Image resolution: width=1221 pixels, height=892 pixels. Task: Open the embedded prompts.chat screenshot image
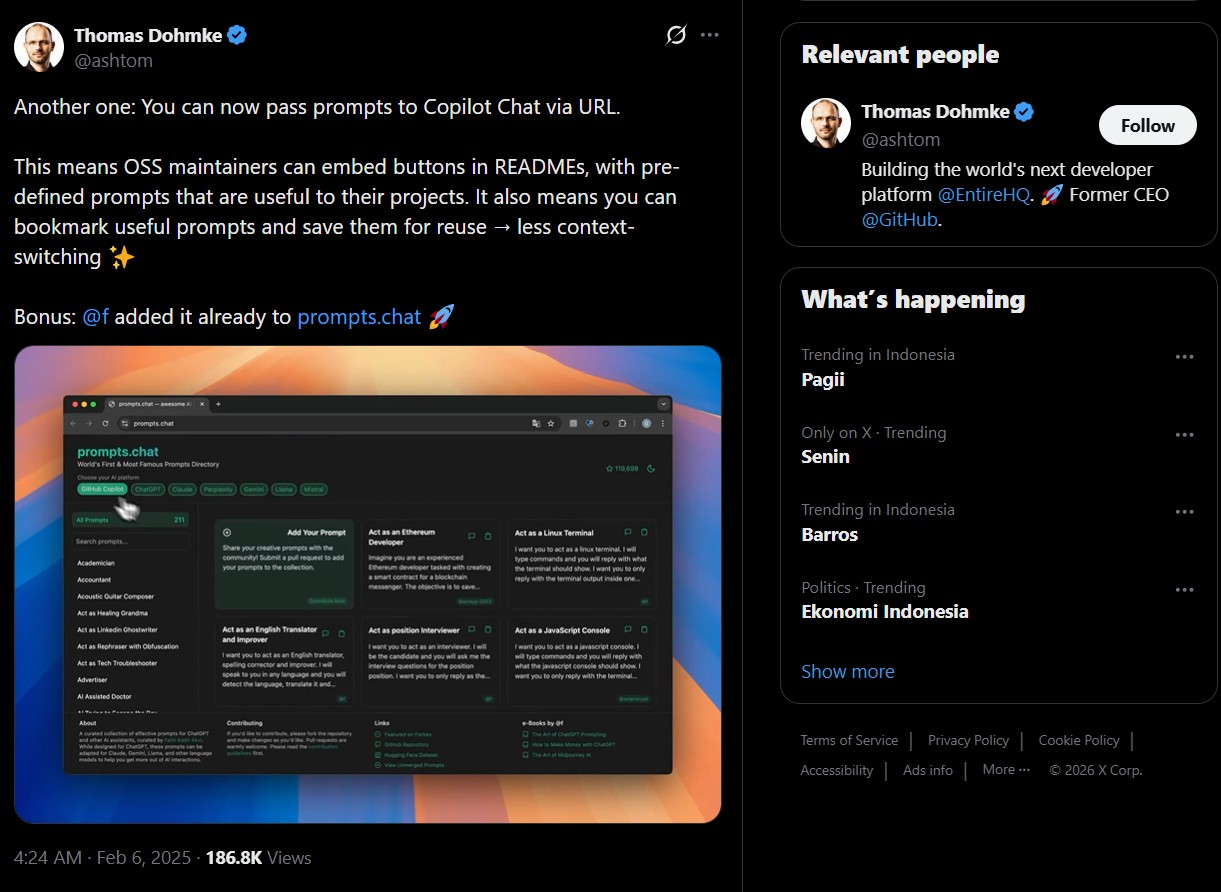[368, 584]
